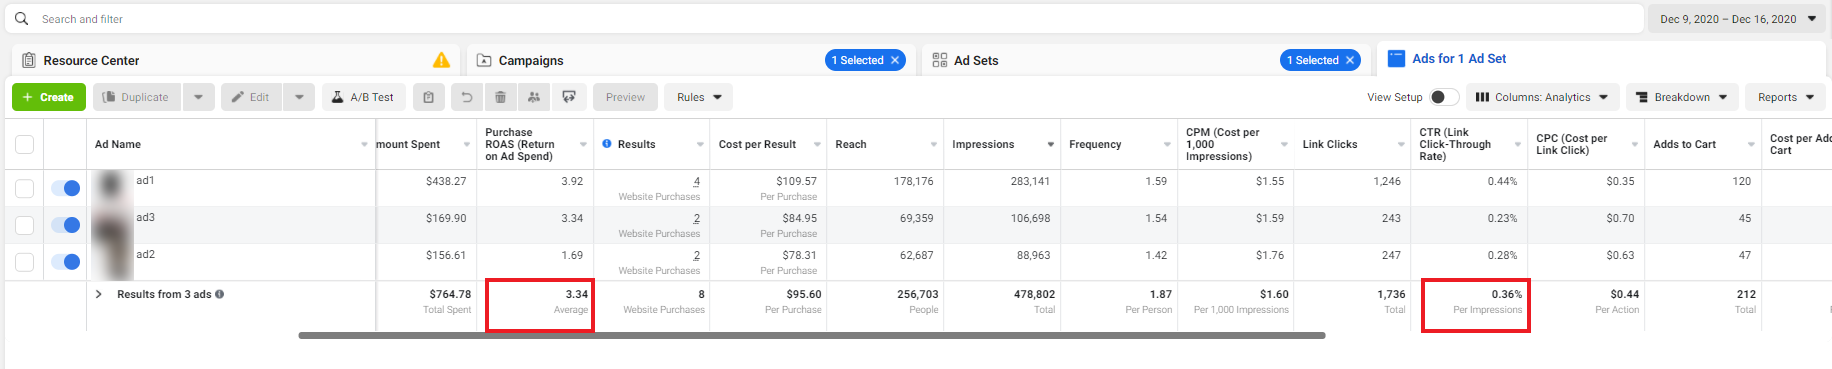This screenshot has height=369, width=1832.
Task: Switch to the Campaigns tab
Action: (x=531, y=60)
